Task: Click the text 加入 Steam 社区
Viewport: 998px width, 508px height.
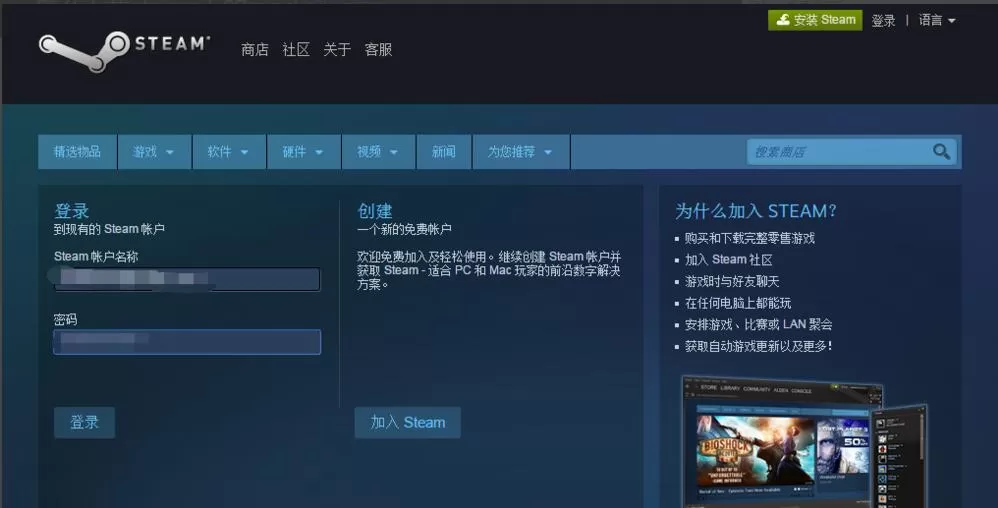Action: [x=729, y=260]
